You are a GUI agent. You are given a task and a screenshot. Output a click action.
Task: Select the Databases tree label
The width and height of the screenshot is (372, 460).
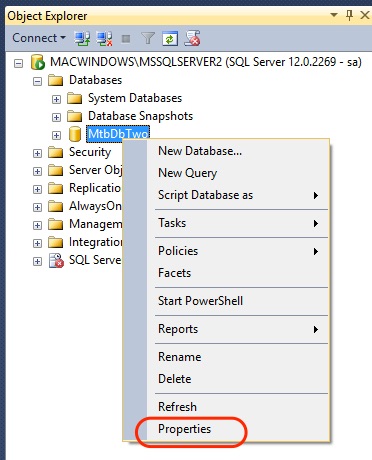95,80
